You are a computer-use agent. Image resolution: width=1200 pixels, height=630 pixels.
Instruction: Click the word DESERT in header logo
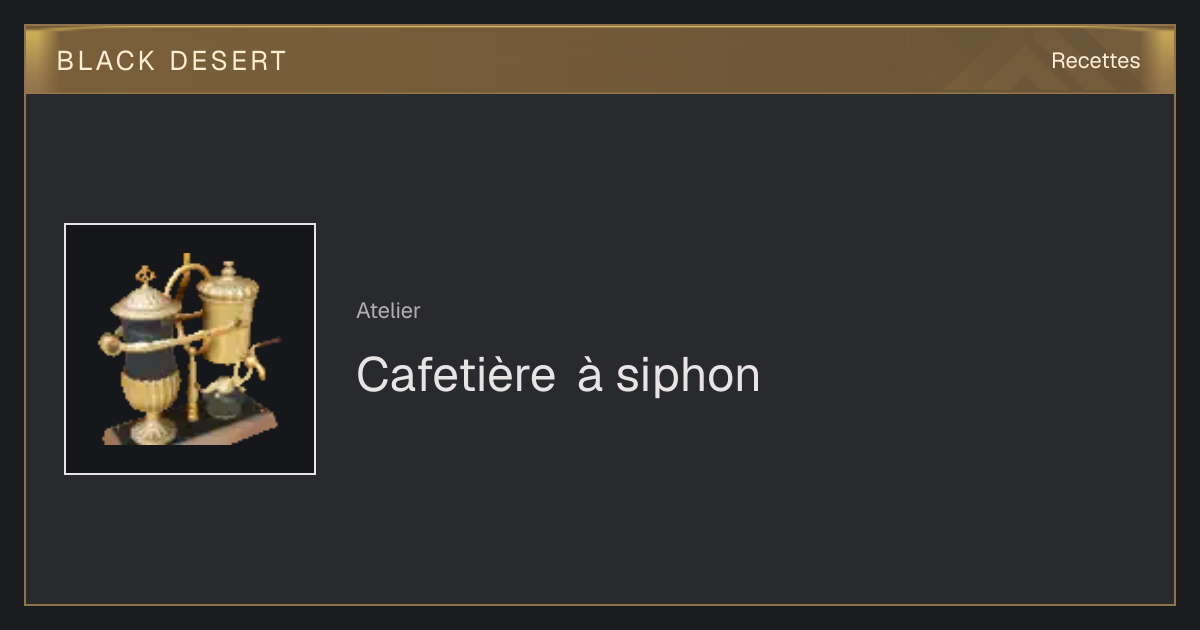(x=228, y=61)
